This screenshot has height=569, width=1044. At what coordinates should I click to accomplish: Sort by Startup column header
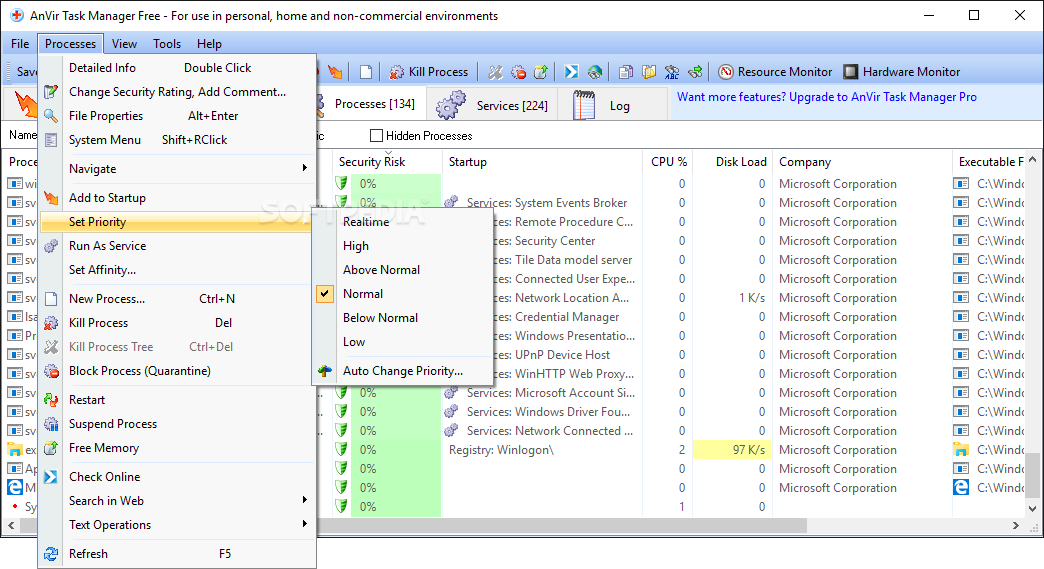pos(543,162)
